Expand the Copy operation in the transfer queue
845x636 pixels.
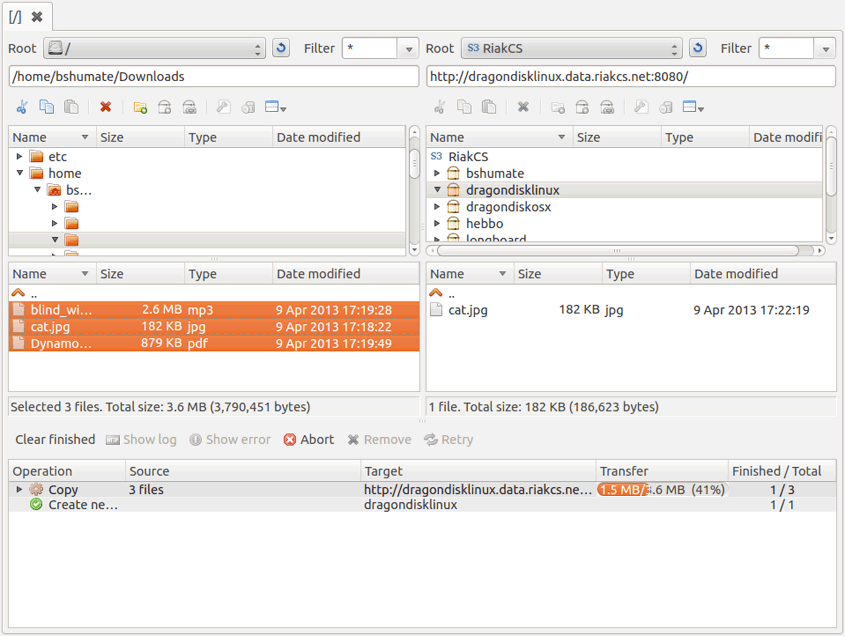(x=18, y=489)
